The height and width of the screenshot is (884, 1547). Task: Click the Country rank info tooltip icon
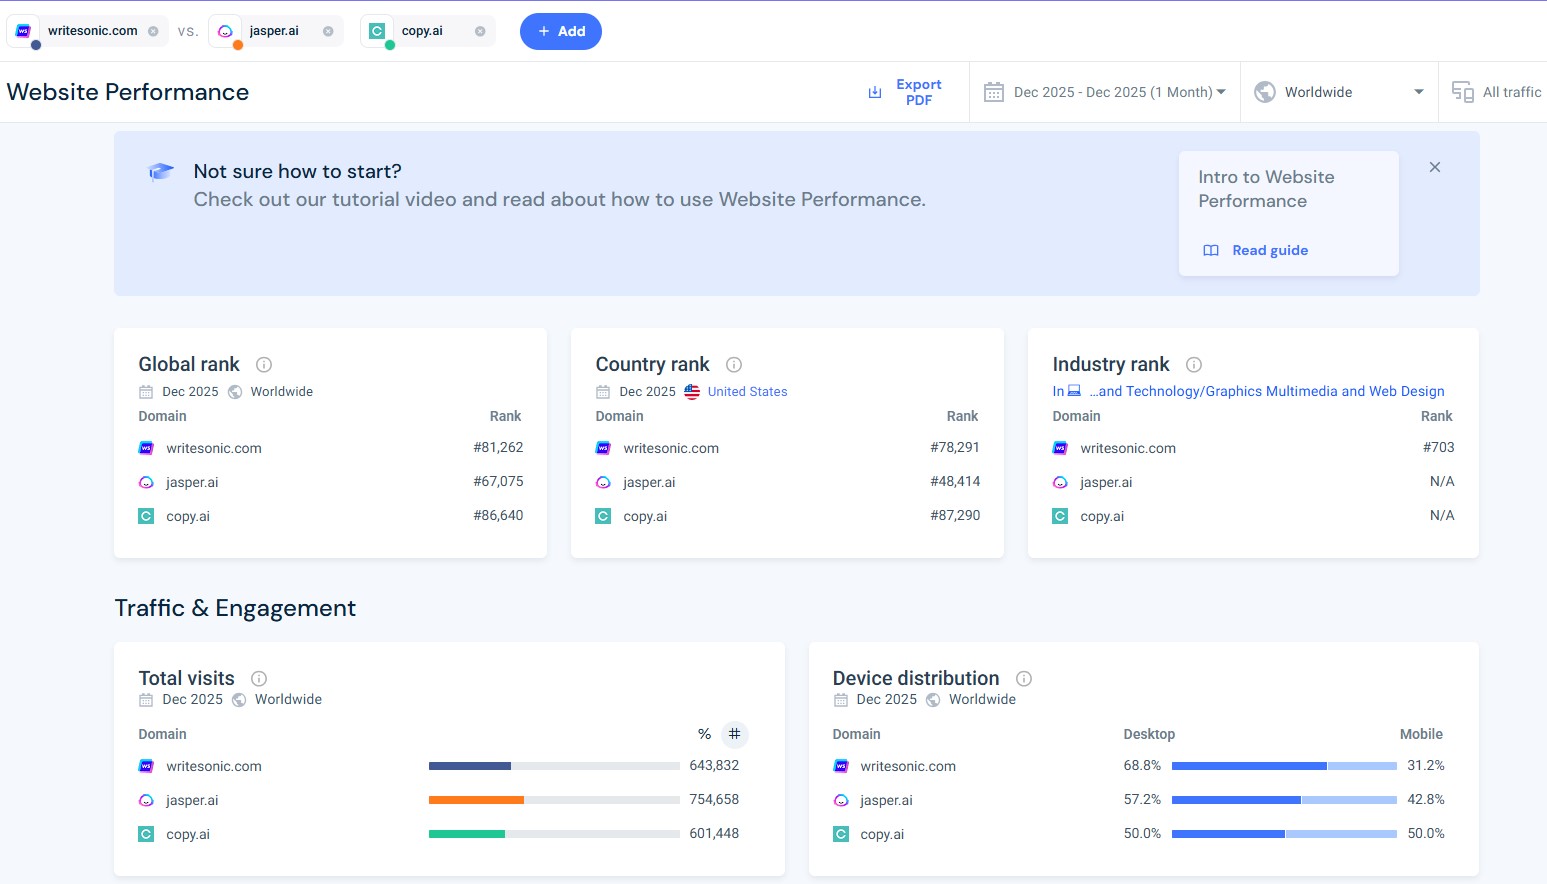coord(734,364)
